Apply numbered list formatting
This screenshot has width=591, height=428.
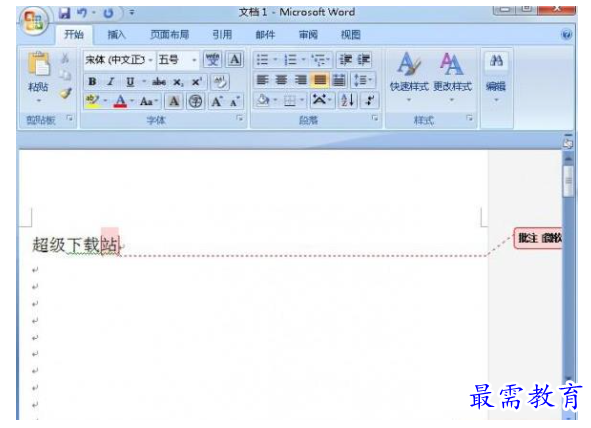[x=290, y=60]
